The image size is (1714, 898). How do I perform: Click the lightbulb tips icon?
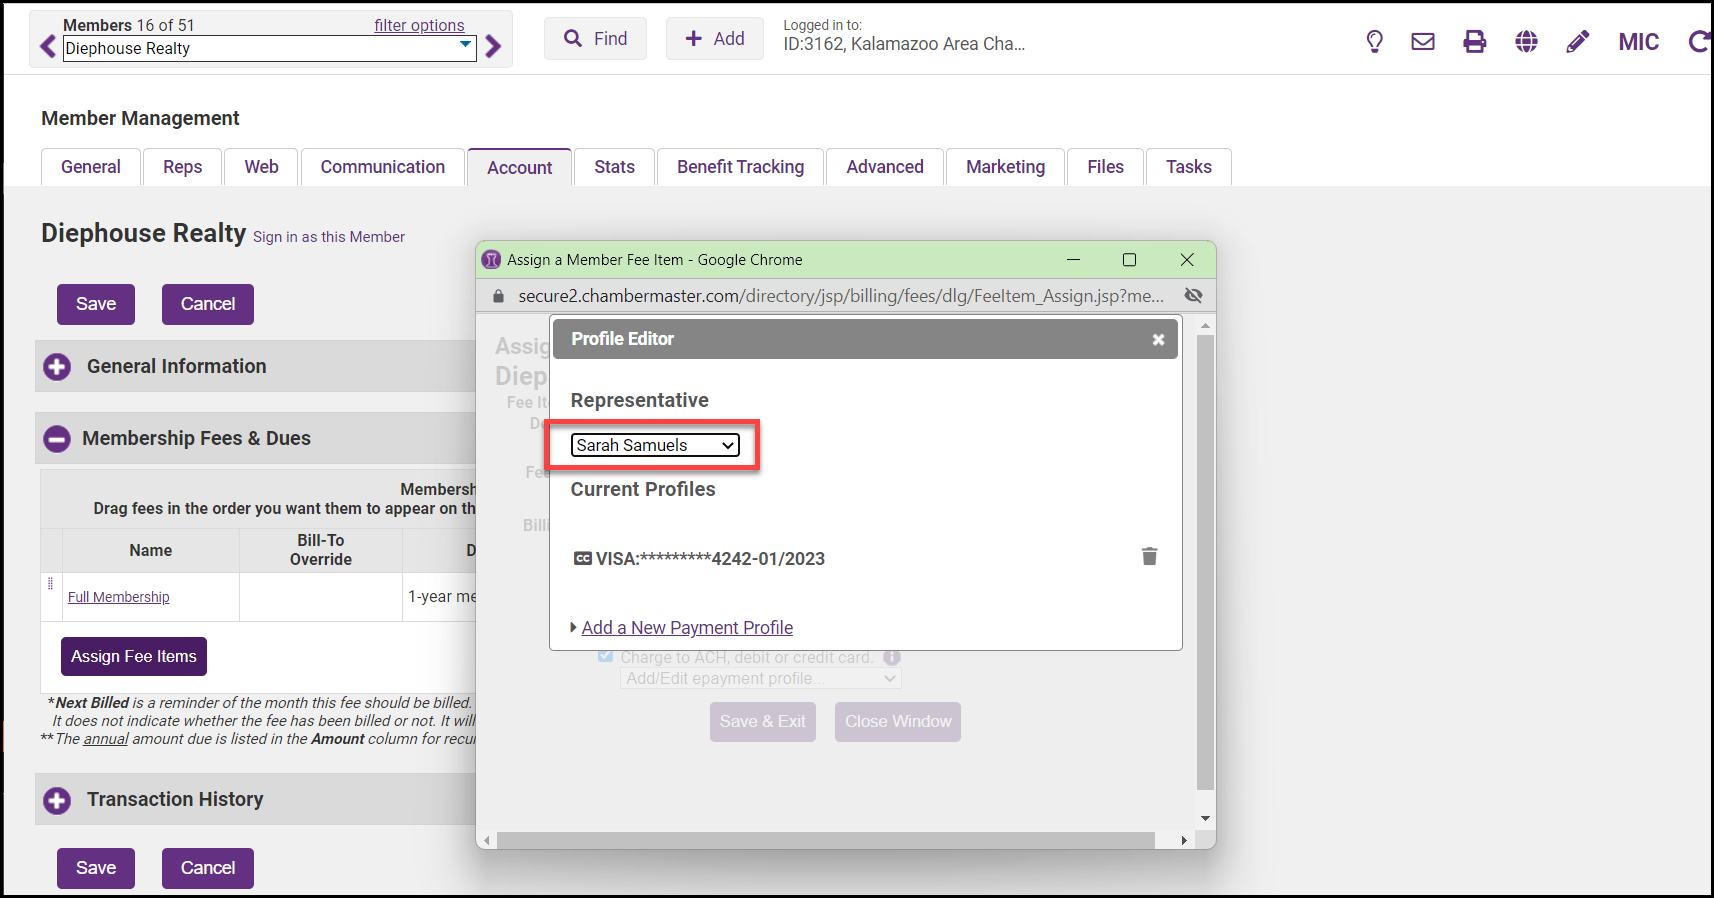(1374, 42)
